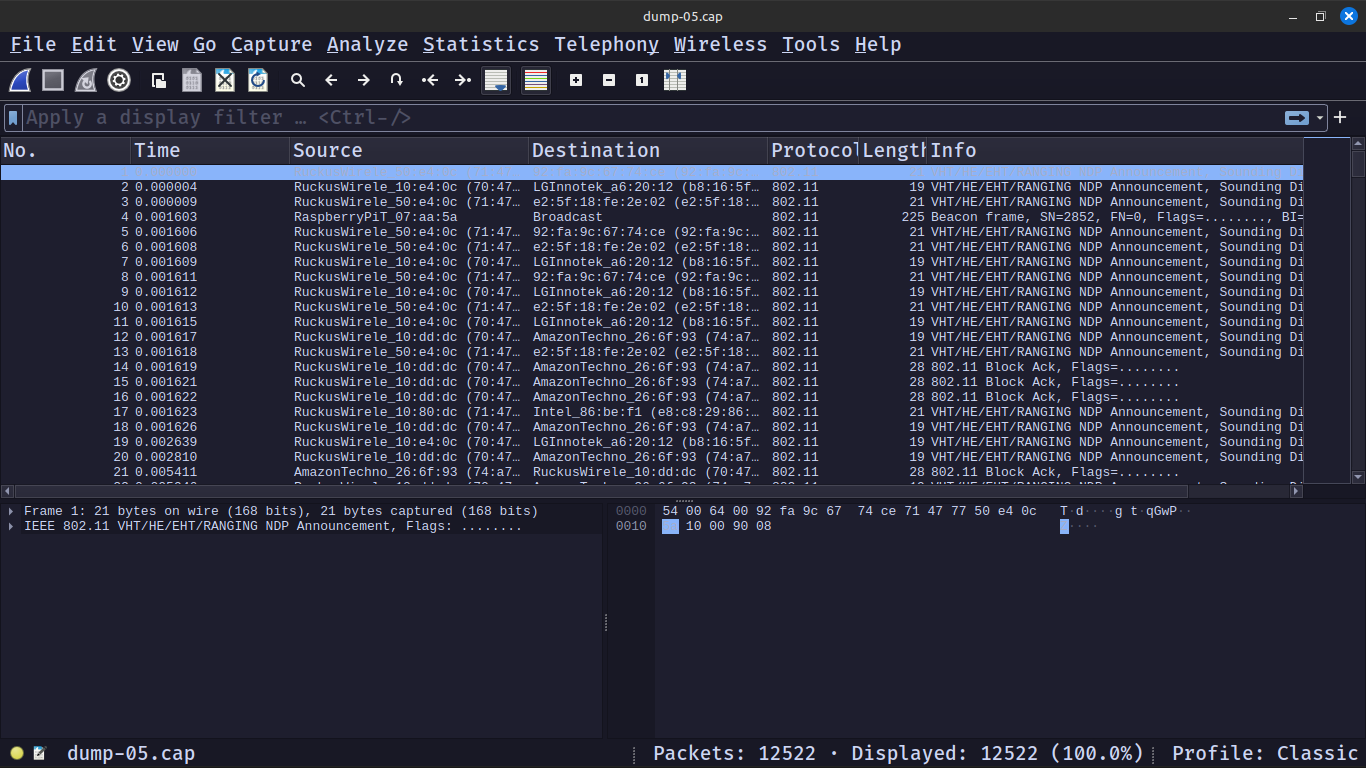The image size is (1366, 768).
Task: Start capturing packets with shark fin icon
Action: (x=20, y=80)
